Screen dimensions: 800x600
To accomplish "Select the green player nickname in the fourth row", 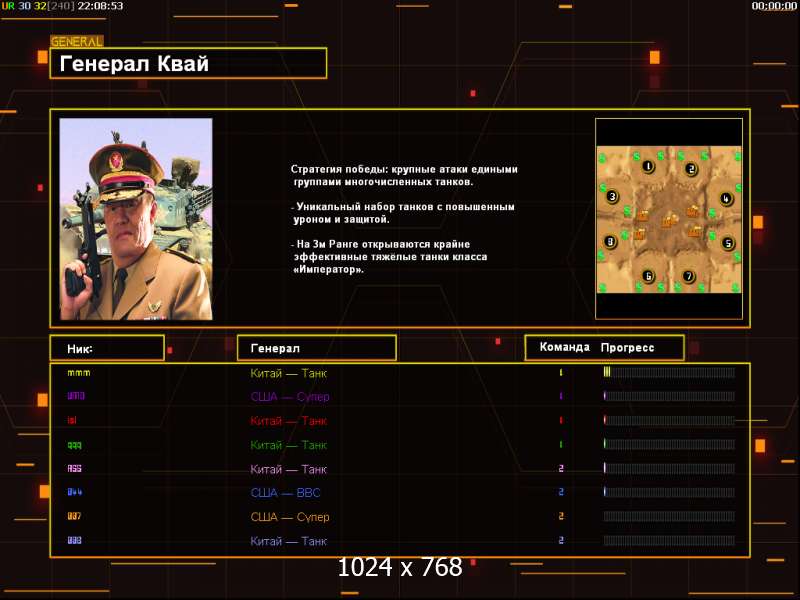I will click(x=74, y=445).
